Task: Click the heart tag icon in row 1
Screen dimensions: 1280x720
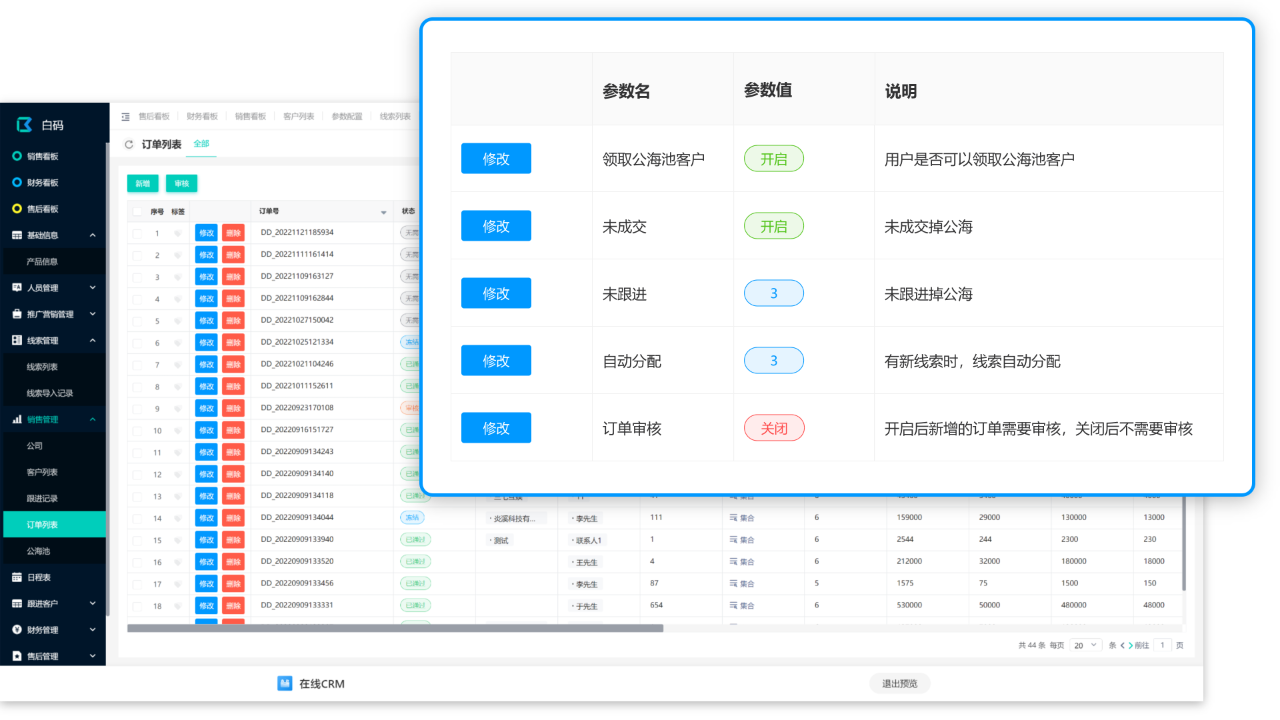Action: (178, 233)
